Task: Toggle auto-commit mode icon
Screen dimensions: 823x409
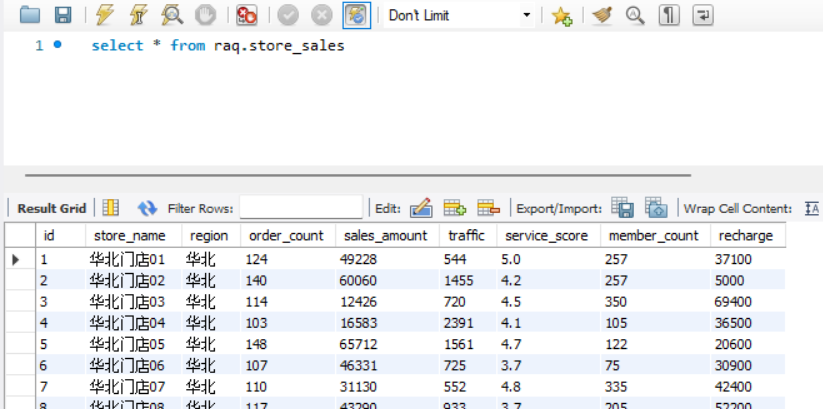Action: pos(356,15)
